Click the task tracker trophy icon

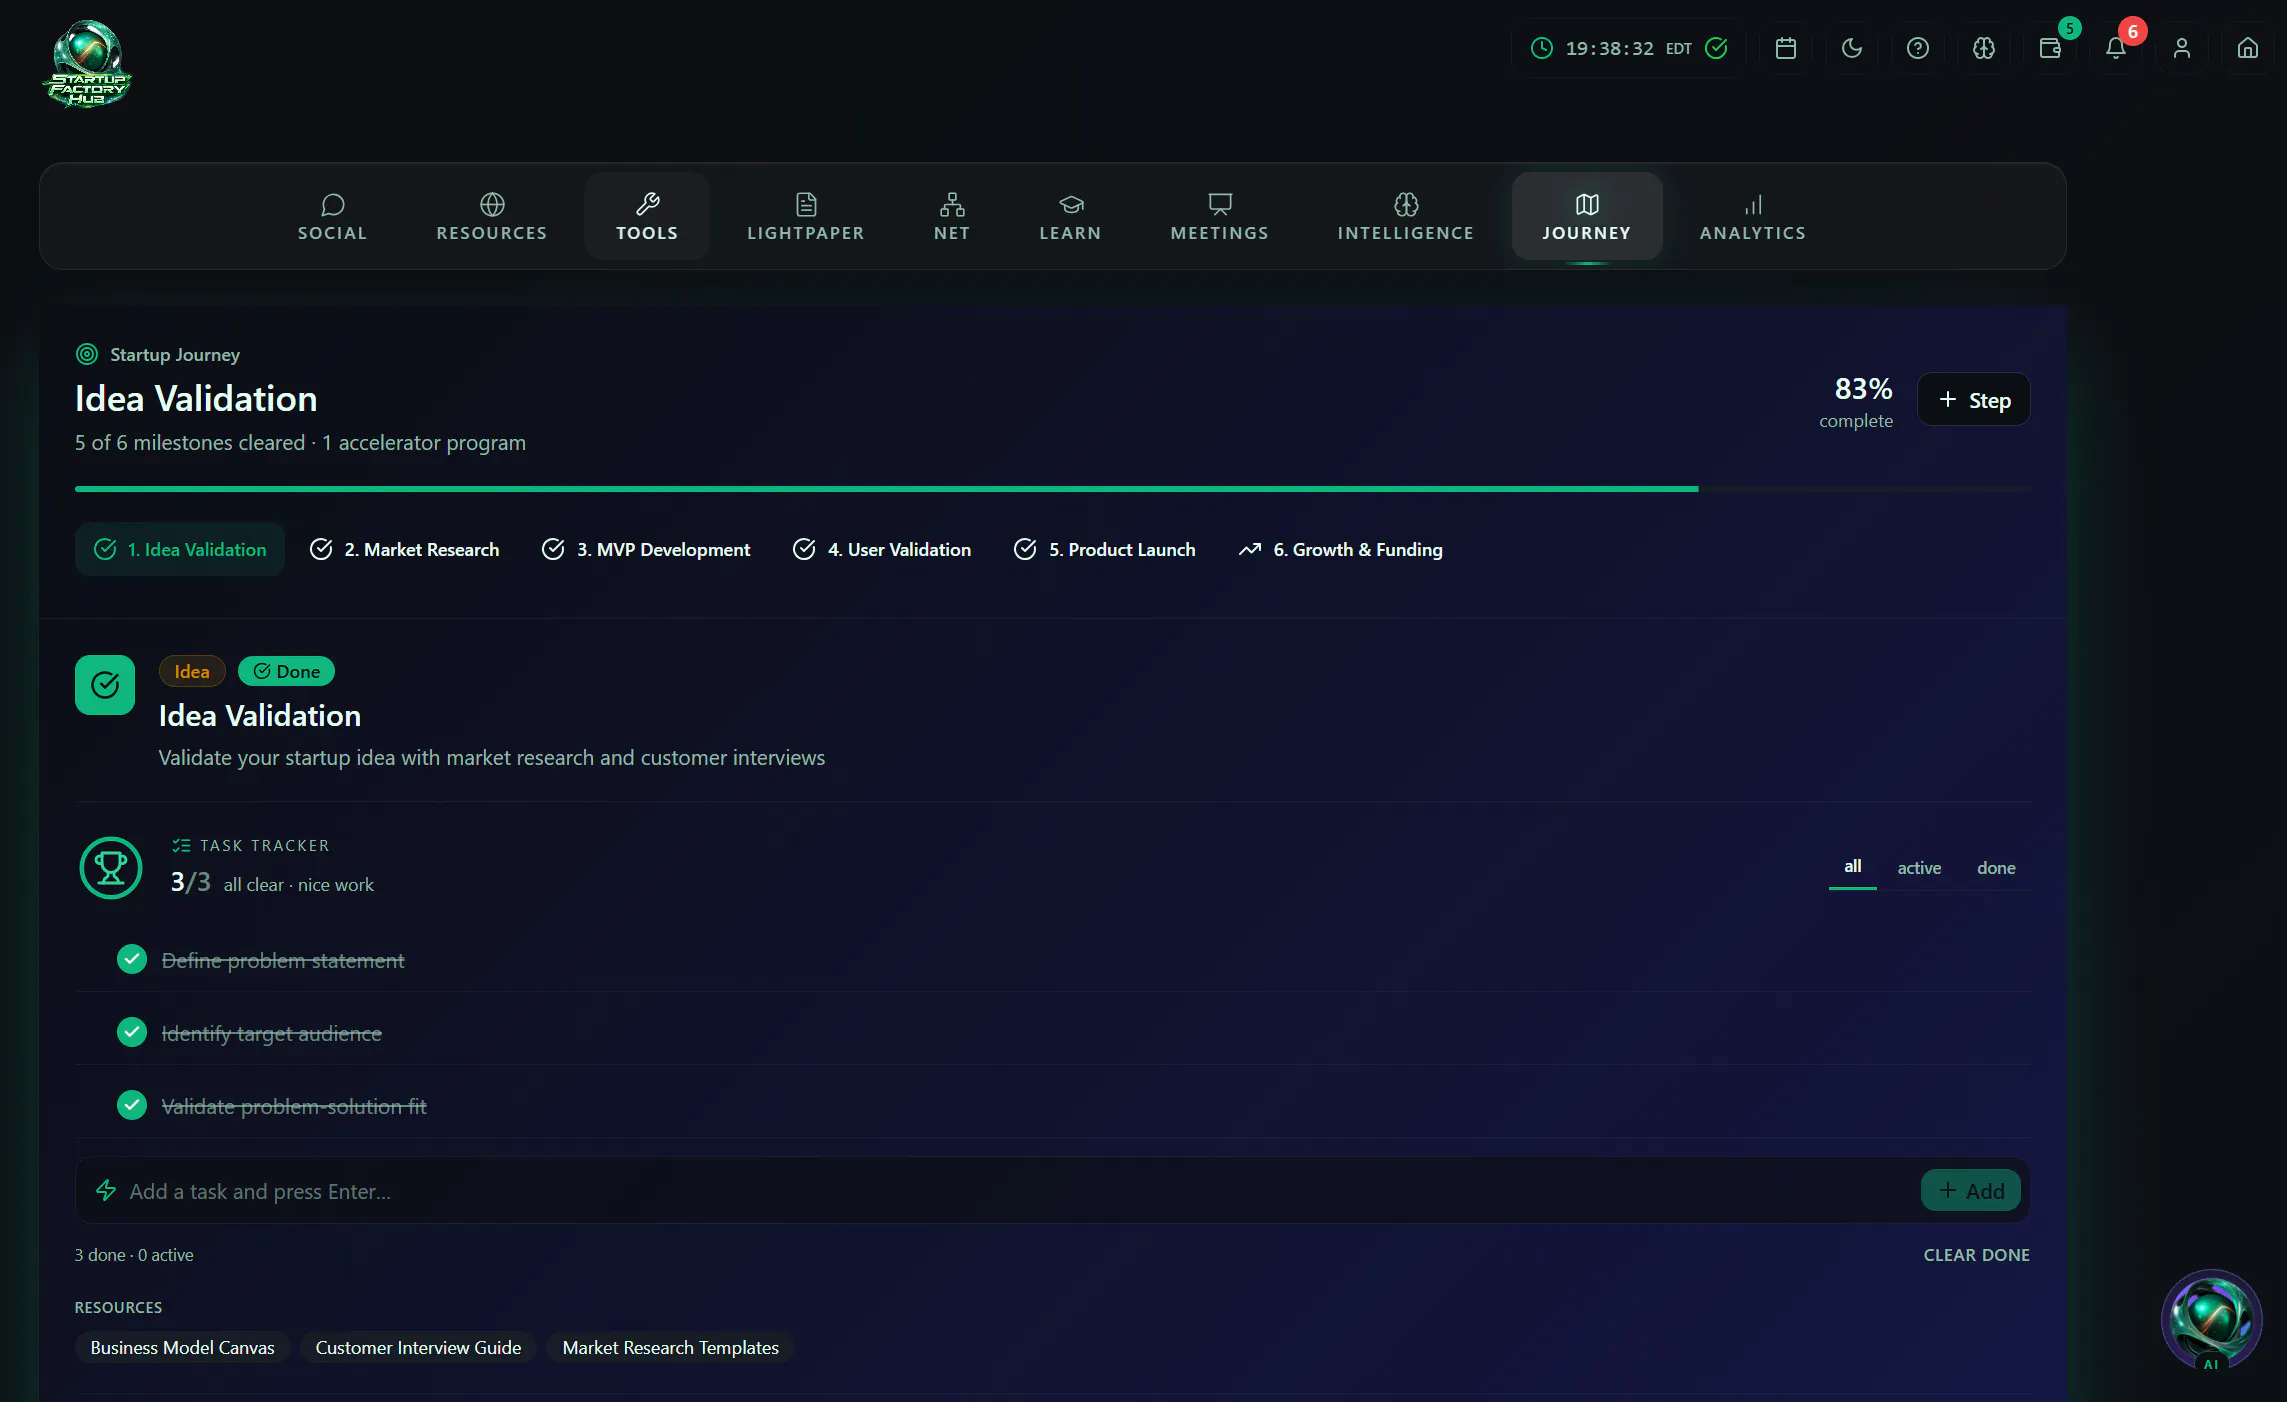[x=111, y=868]
